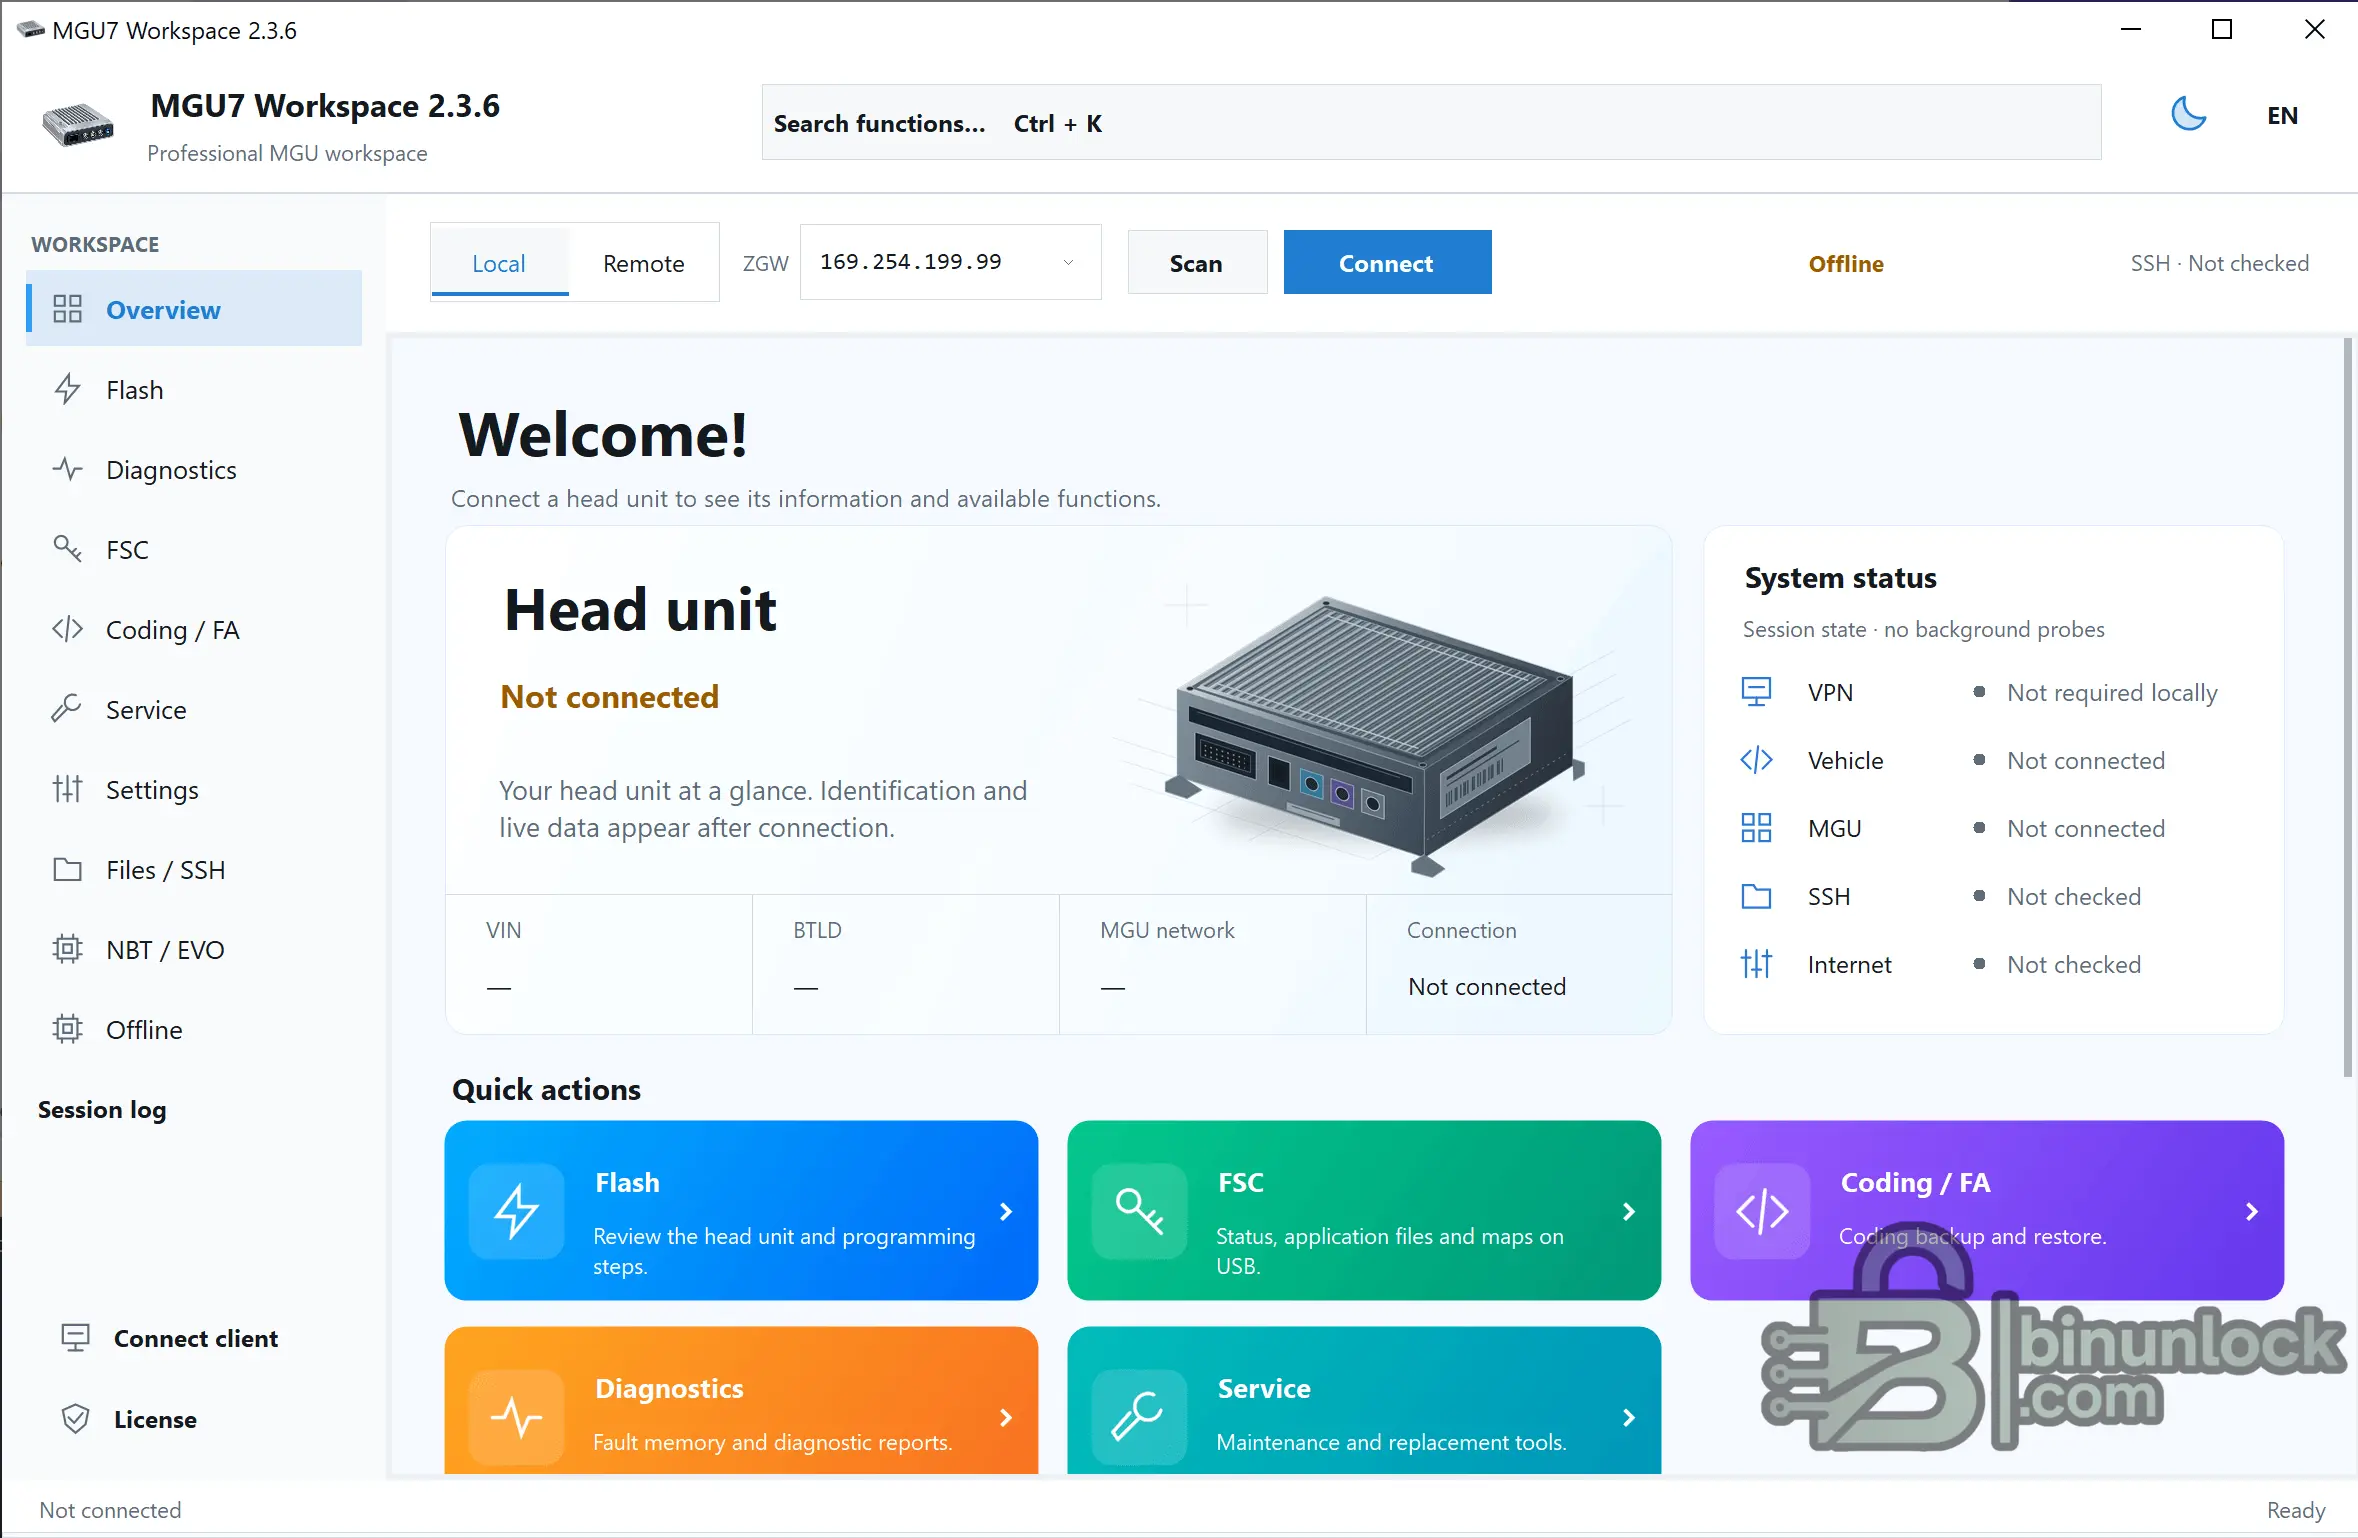Click the chevron on the Diagnostics card

(1006, 1417)
